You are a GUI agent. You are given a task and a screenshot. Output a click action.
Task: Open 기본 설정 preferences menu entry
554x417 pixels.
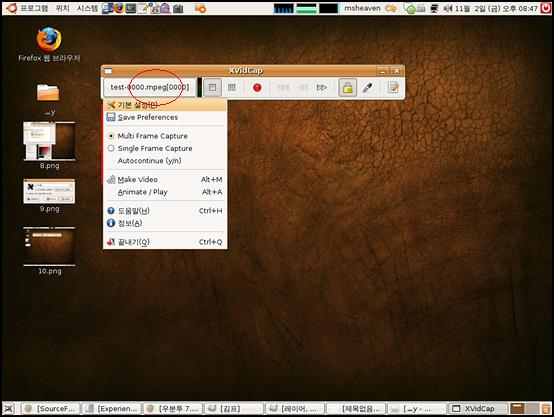tap(165, 105)
